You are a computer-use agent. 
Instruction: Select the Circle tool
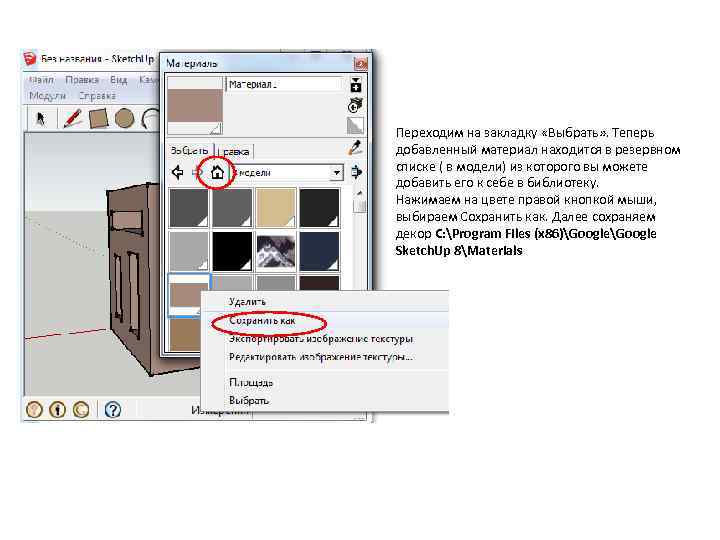pos(124,118)
